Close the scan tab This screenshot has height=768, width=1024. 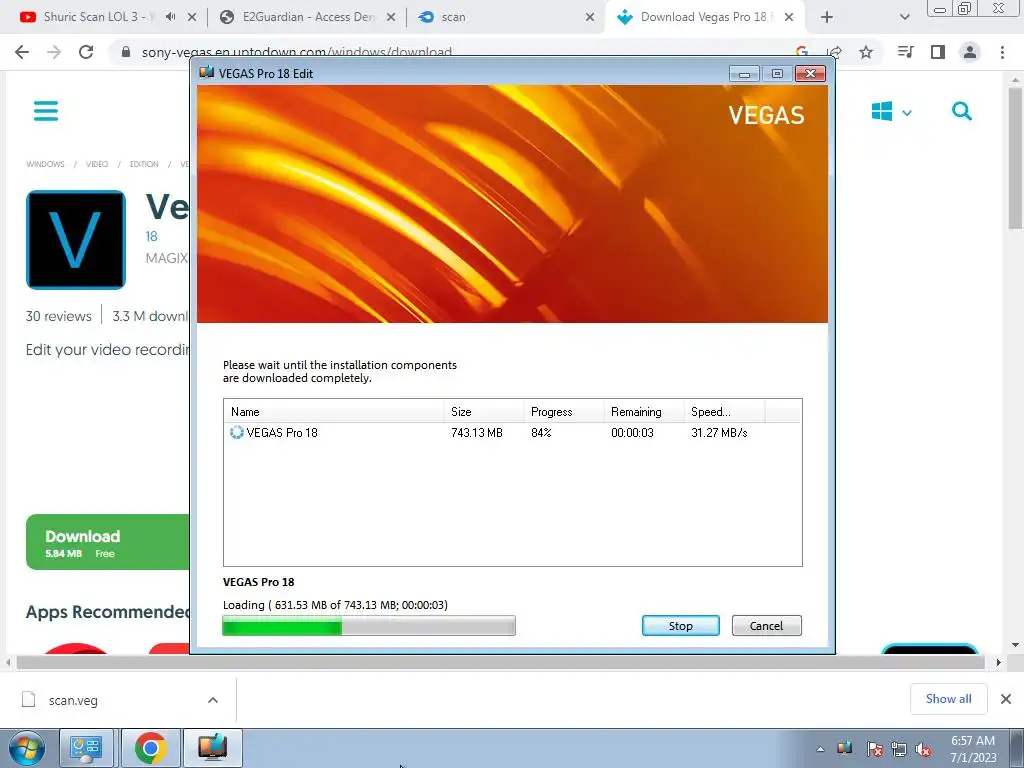coord(590,17)
